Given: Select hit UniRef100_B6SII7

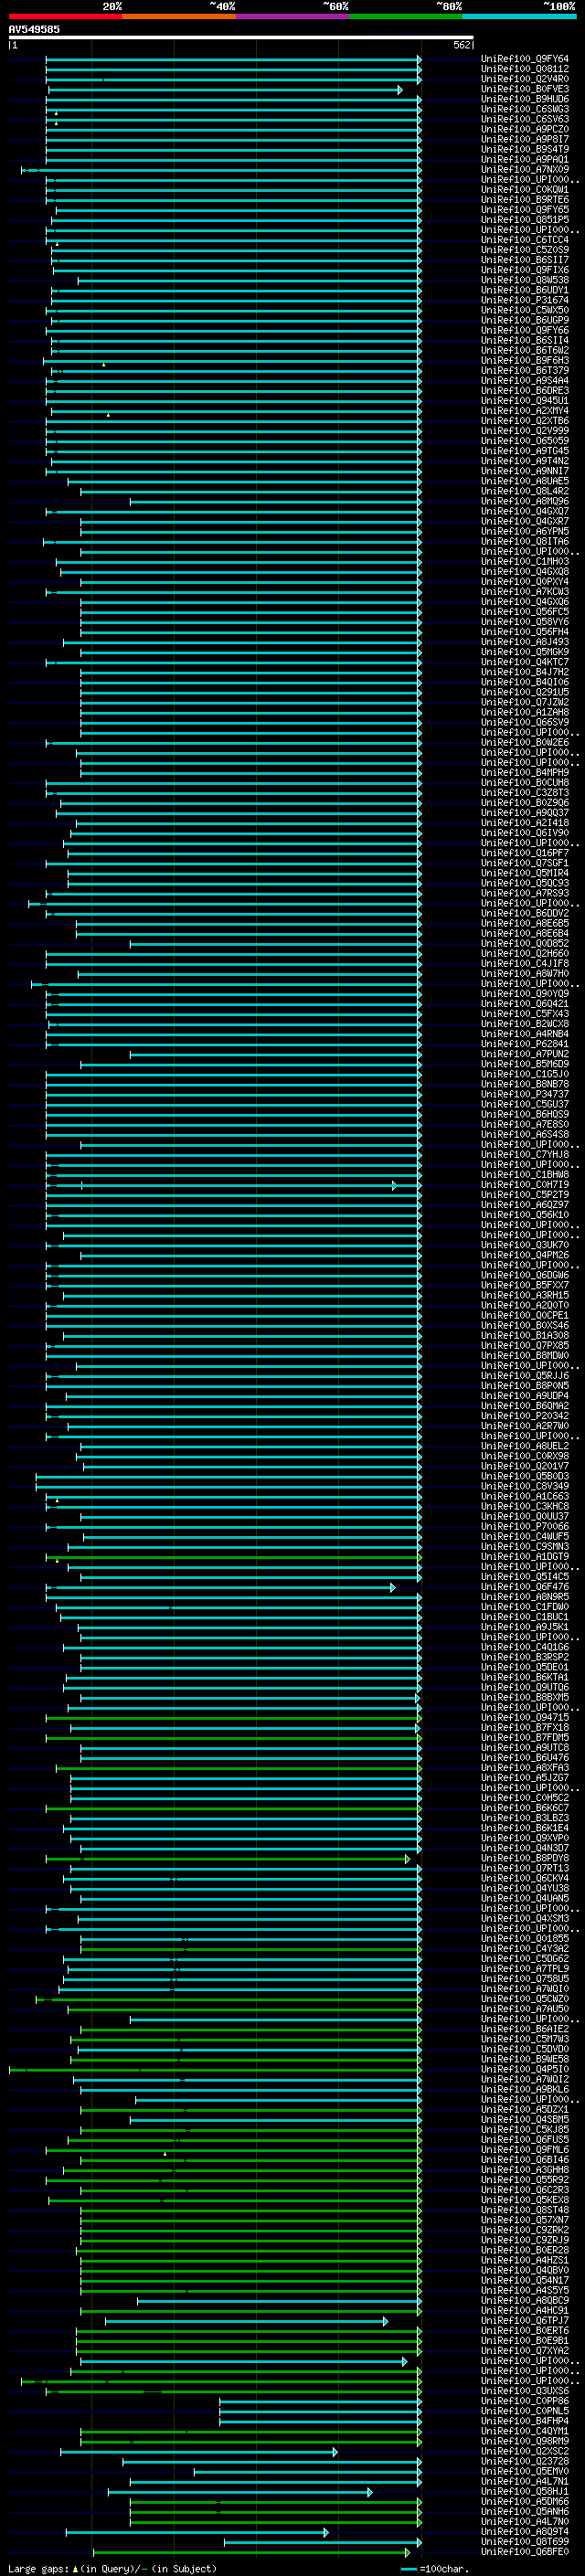Looking at the screenshot, I should click(525, 260).
